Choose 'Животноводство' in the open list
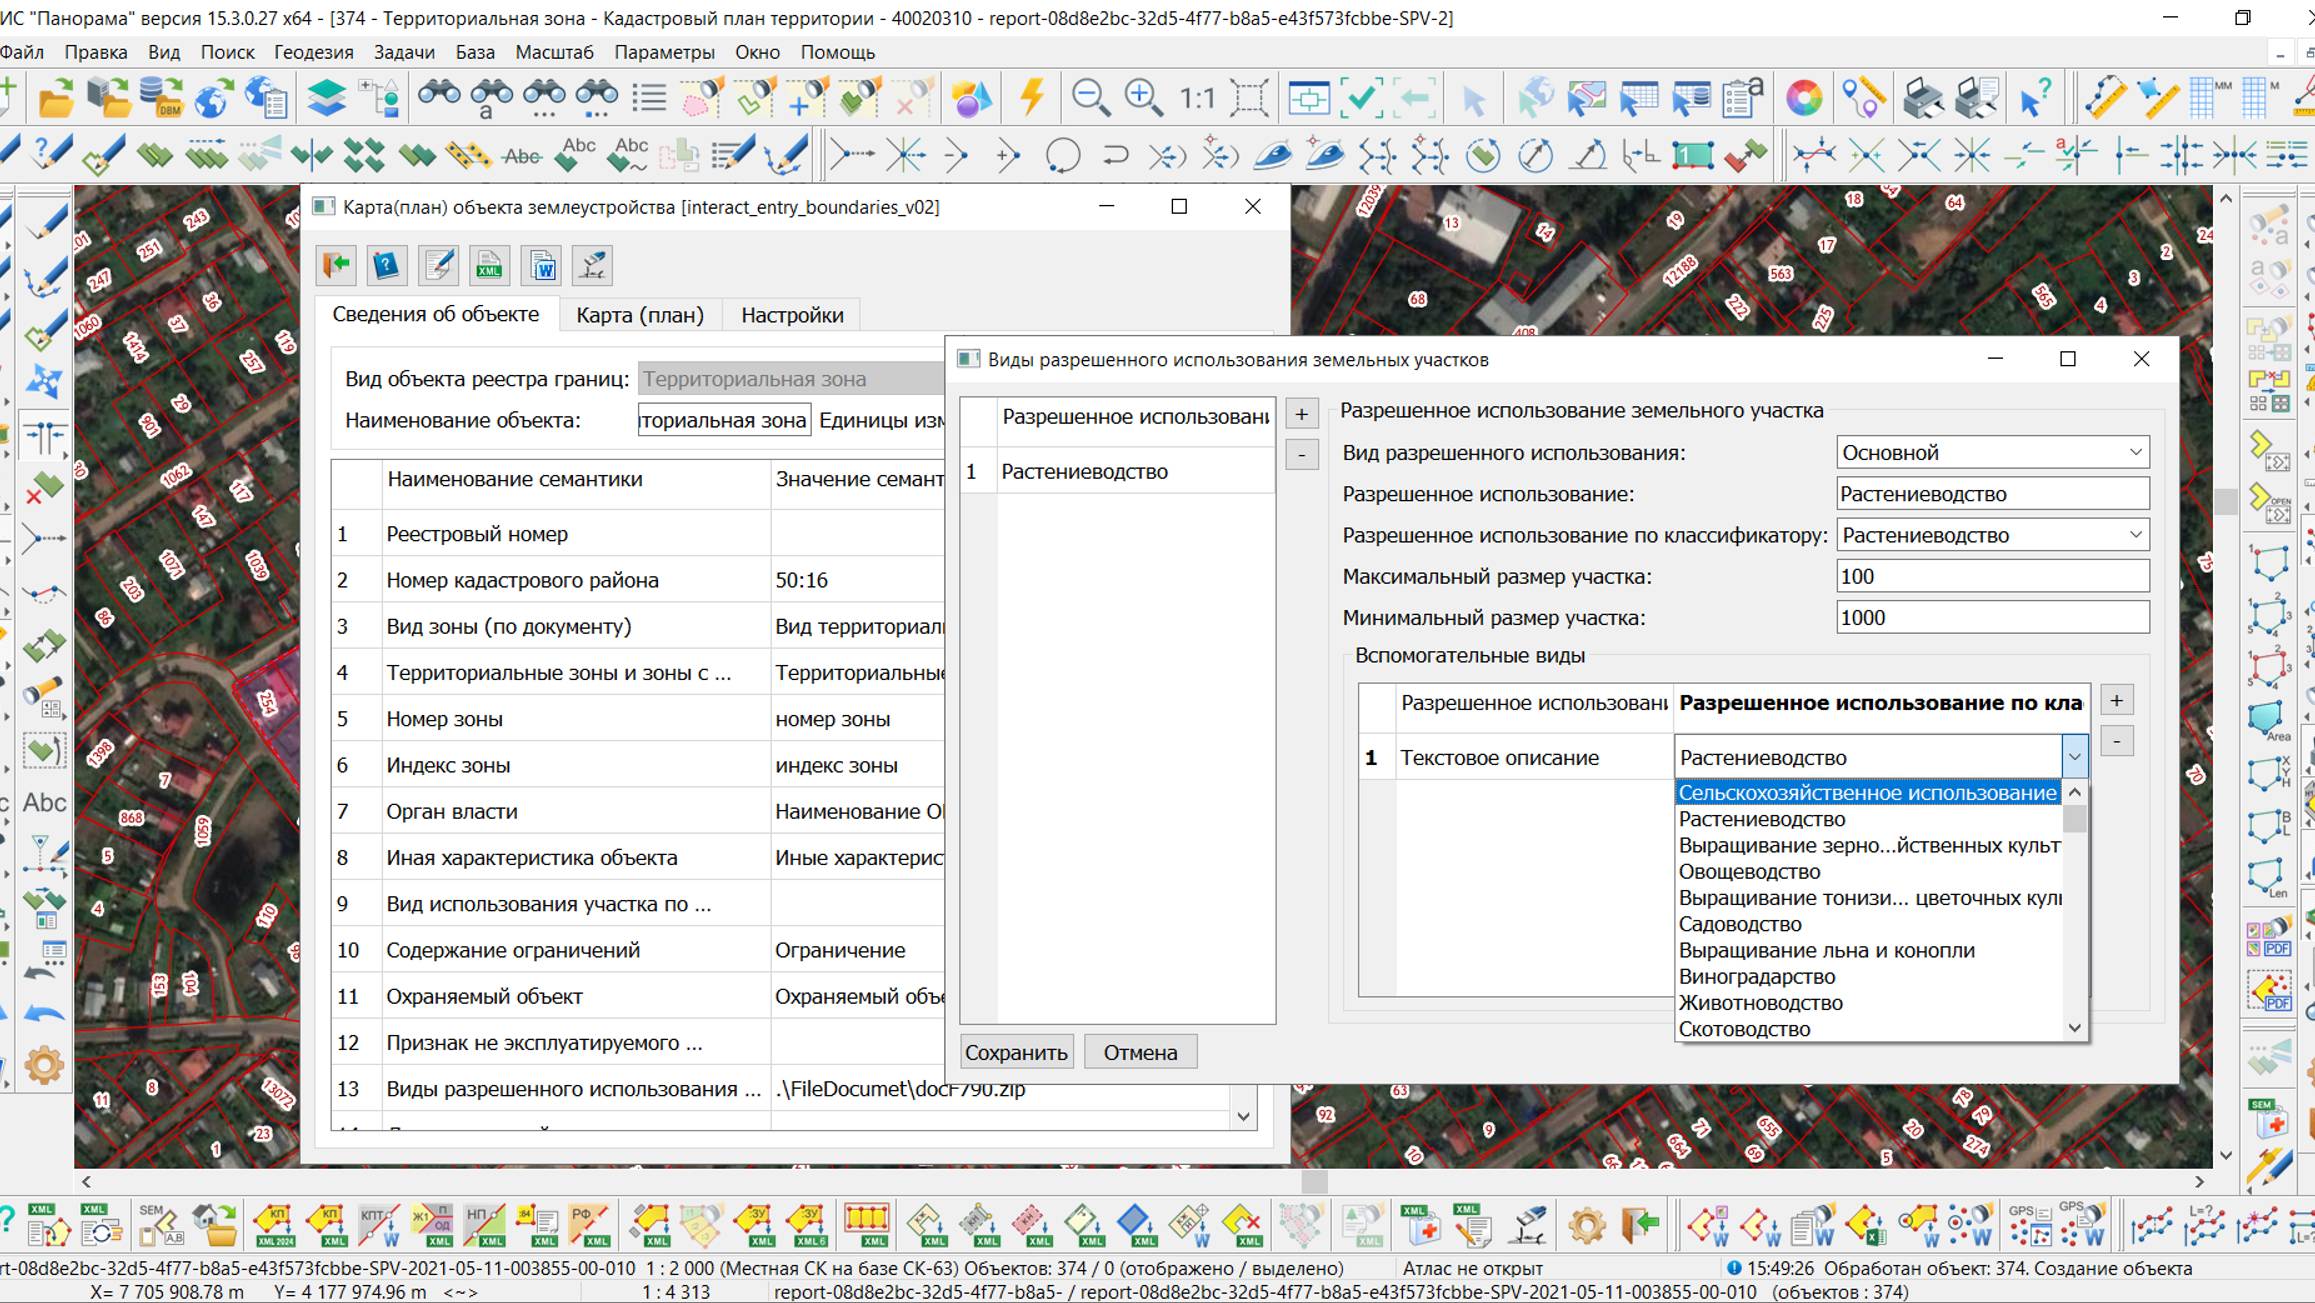The image size is (2315, 1303). click(1760, 1002)
